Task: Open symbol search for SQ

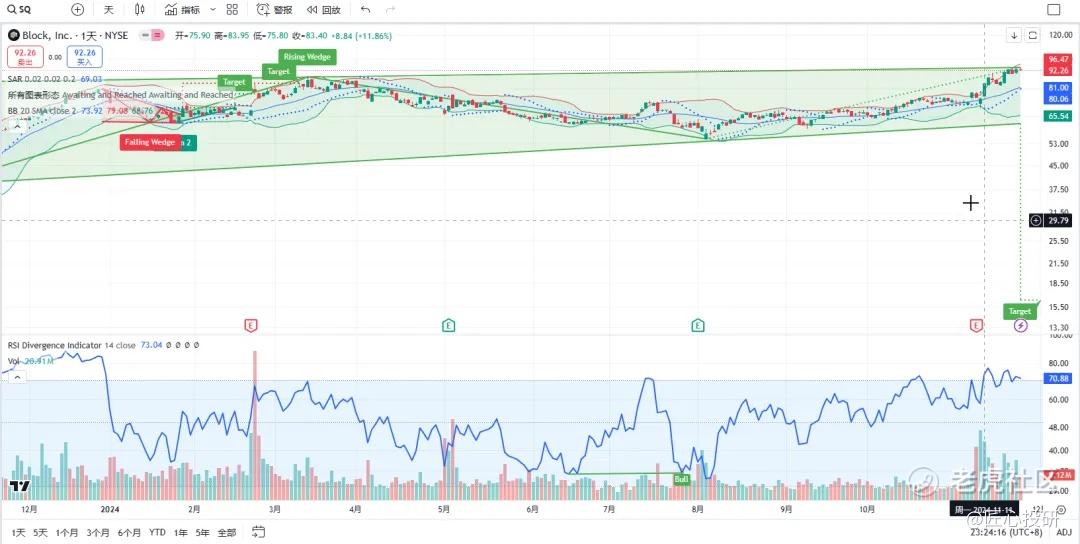Action: tap(19, 10)
